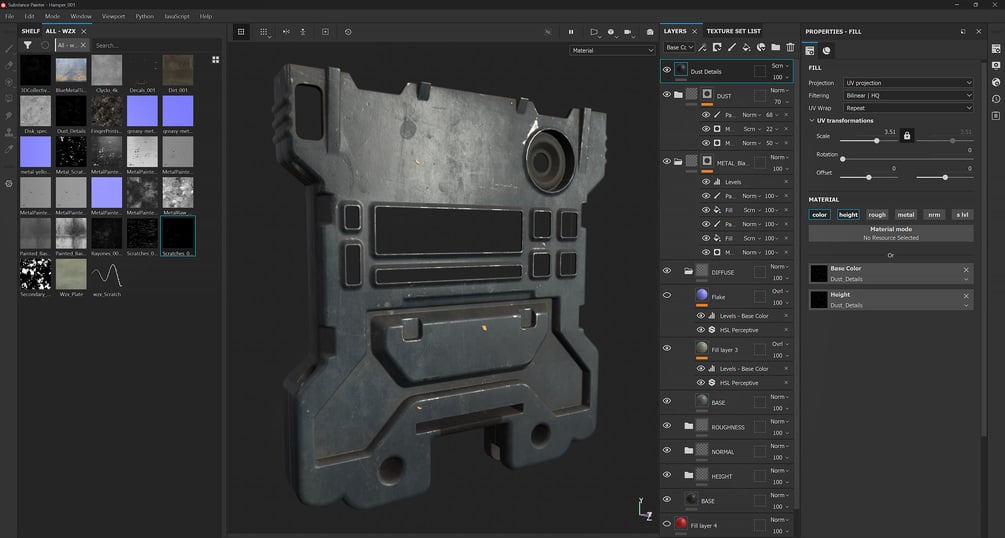Hide the DUST folder layer
This screenshot has width=1005, height=538.
pos(667,95)
